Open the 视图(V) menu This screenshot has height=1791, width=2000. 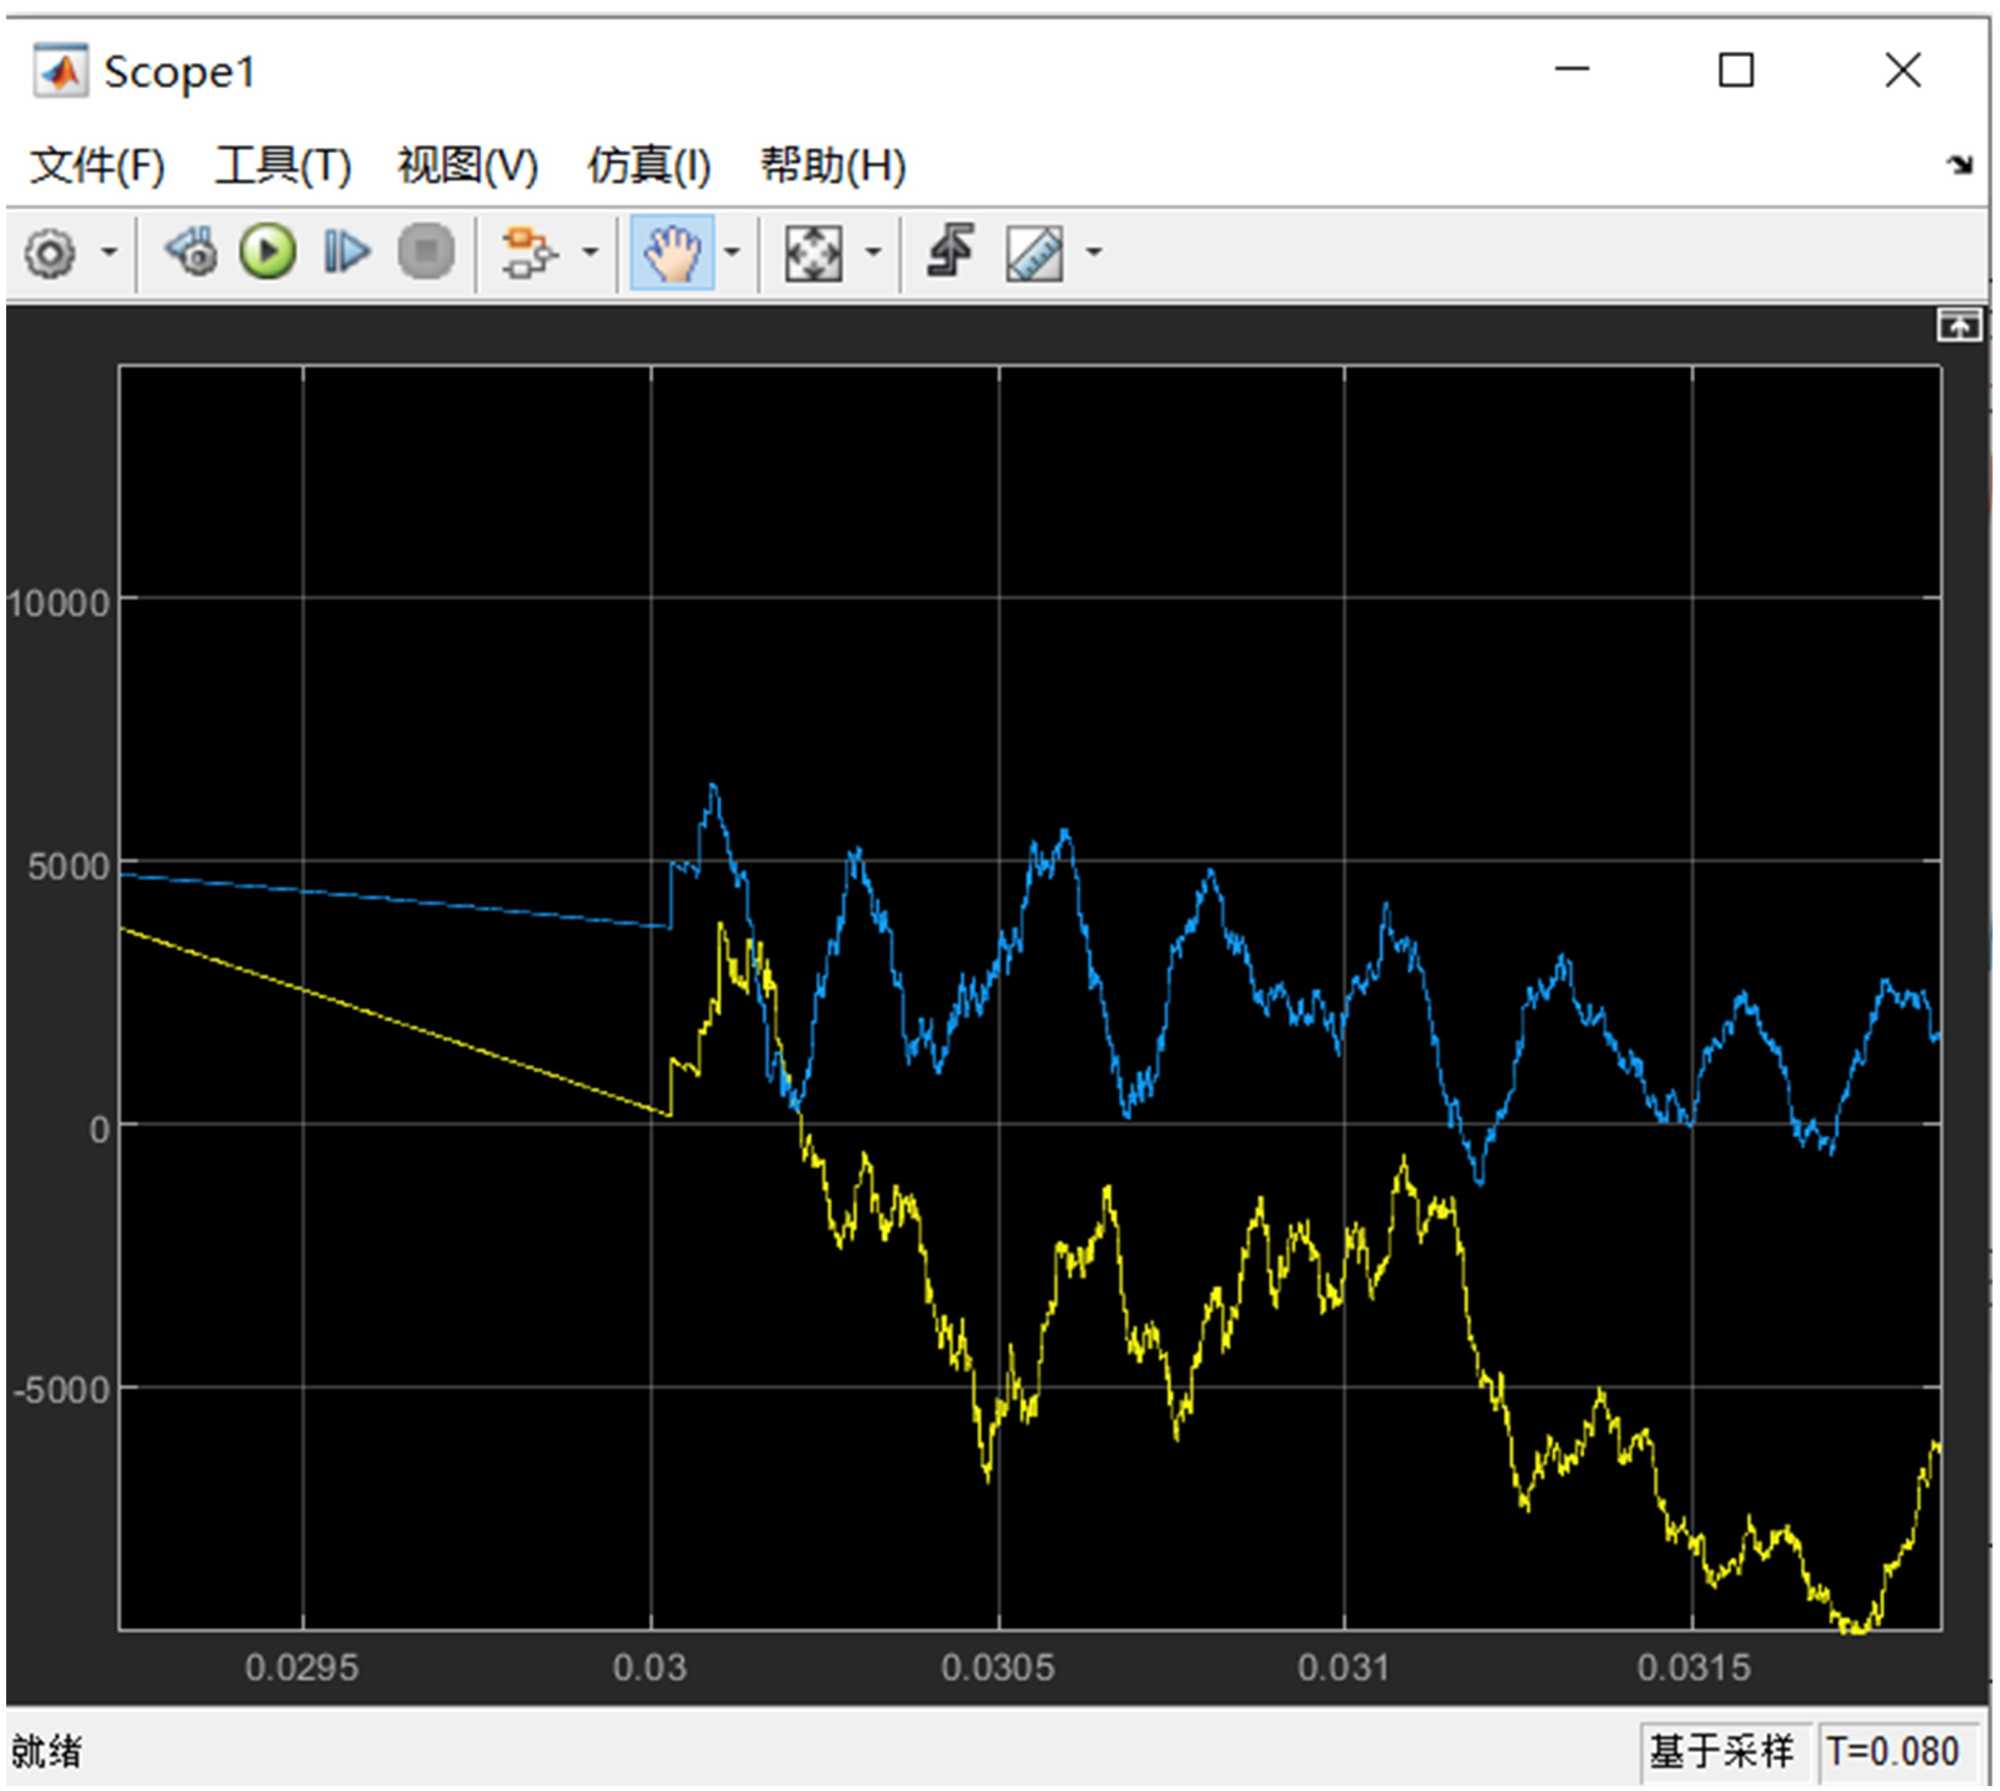pos(467,165)
